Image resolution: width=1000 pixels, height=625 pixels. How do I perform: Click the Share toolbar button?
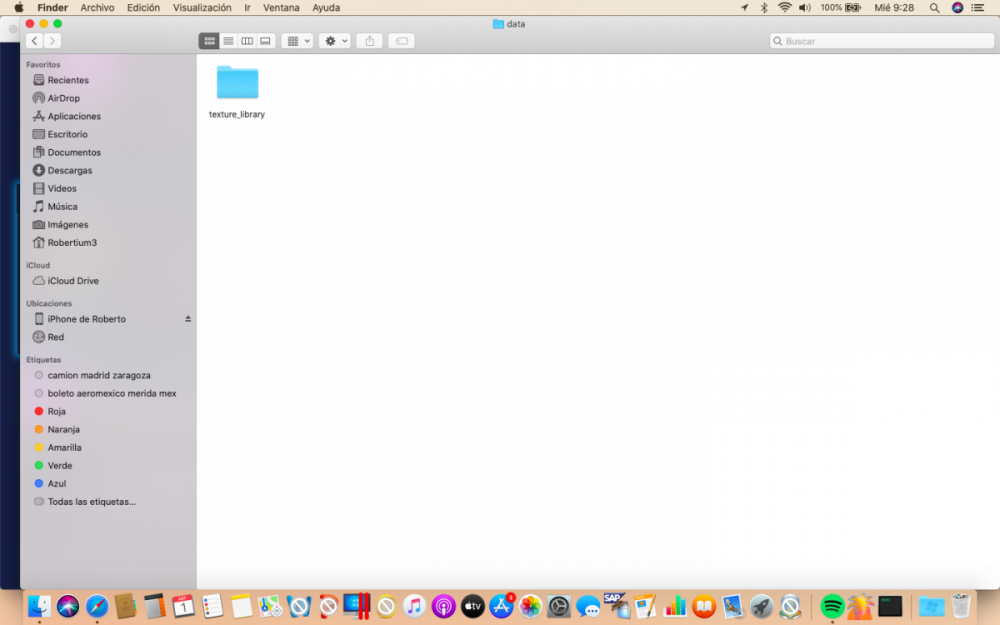coord(369,41)
